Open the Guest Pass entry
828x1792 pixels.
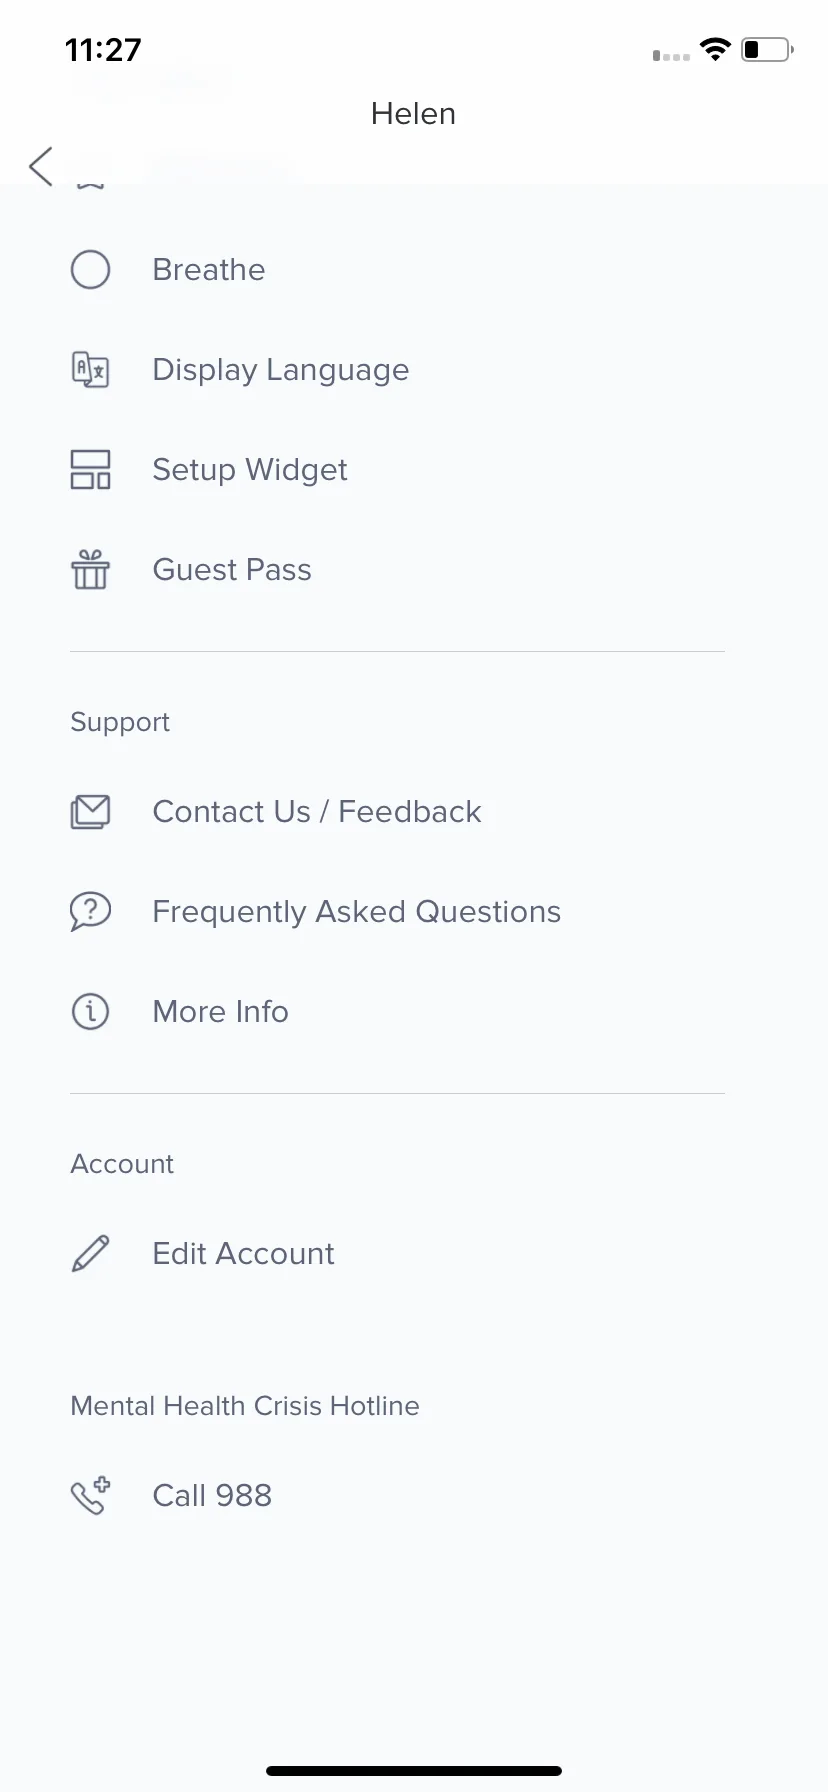click(397, 569)
